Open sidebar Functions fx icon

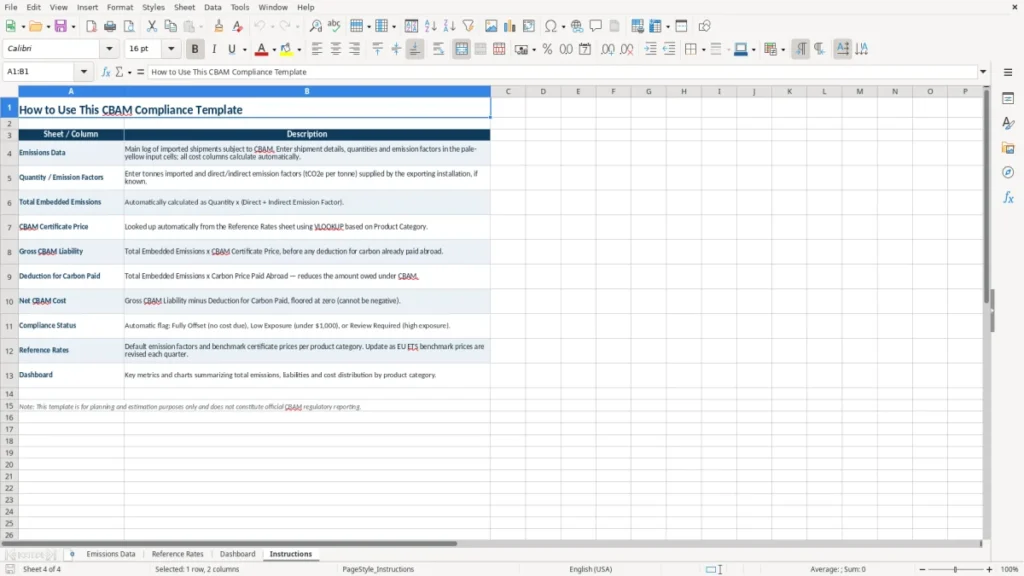[1008, 197]
